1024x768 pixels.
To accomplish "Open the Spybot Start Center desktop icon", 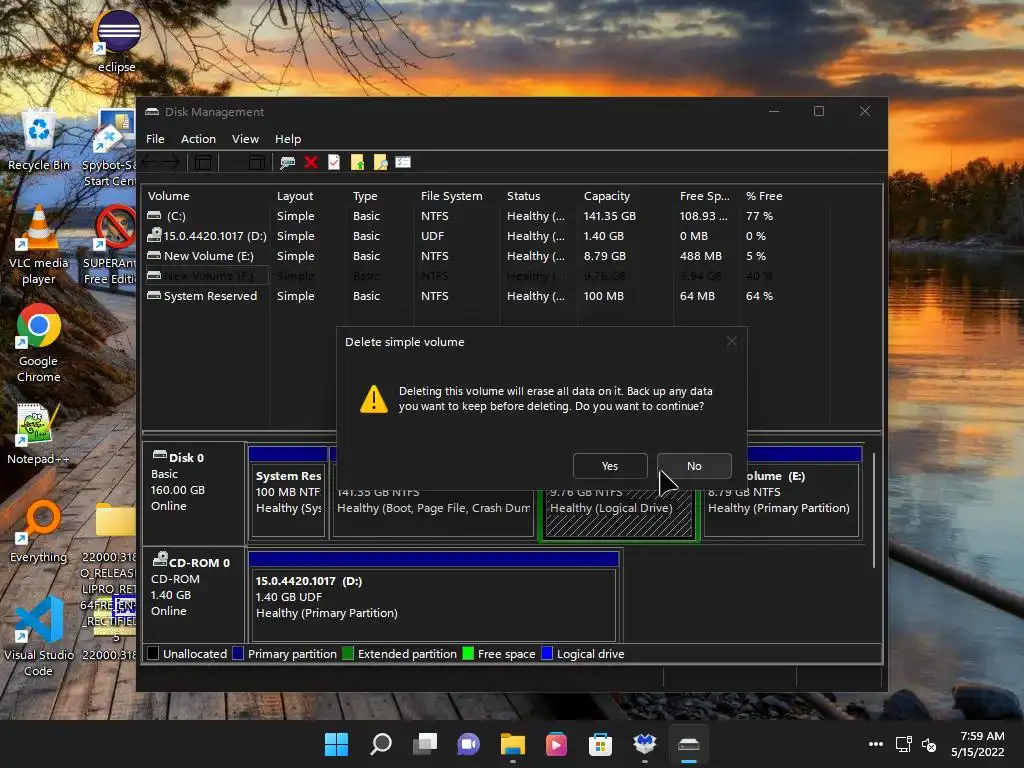I will (x=109, y=148).
